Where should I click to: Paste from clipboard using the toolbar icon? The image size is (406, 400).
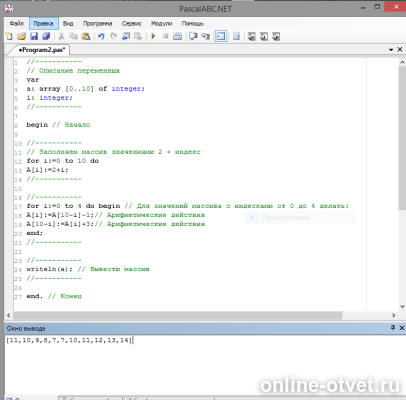pos(86,36)
